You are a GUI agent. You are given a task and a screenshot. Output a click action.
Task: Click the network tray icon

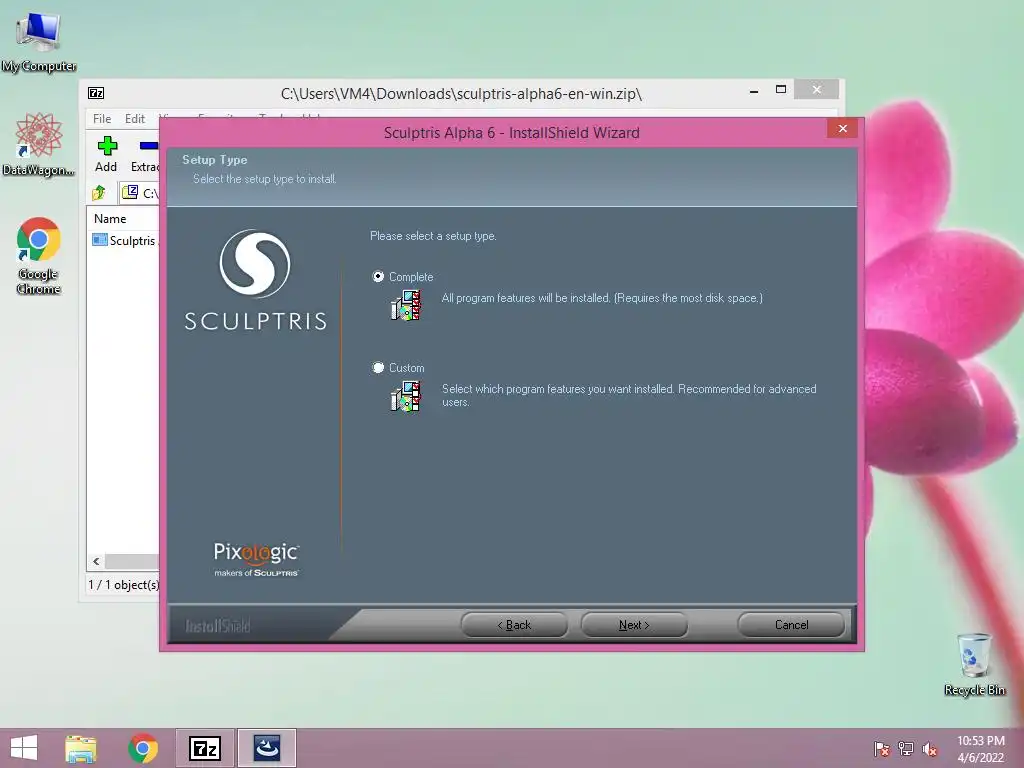coord(906,749)
